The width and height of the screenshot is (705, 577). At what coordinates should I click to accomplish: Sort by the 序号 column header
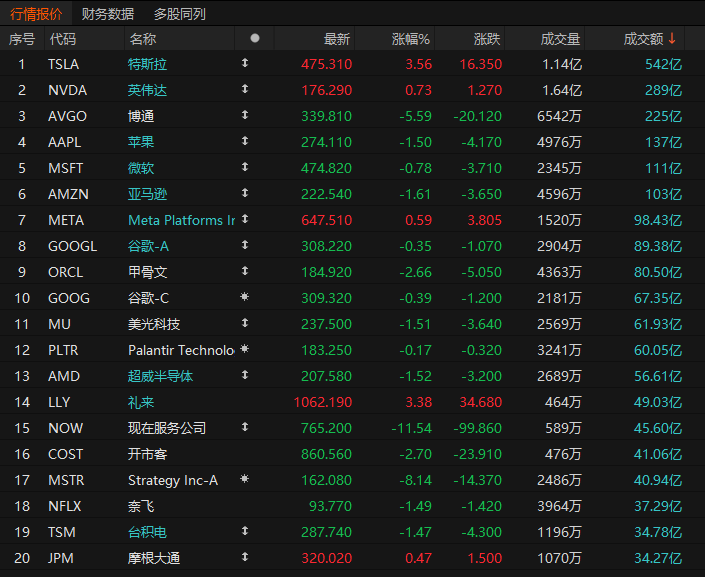pyautogui.click(x=22, y=39)
